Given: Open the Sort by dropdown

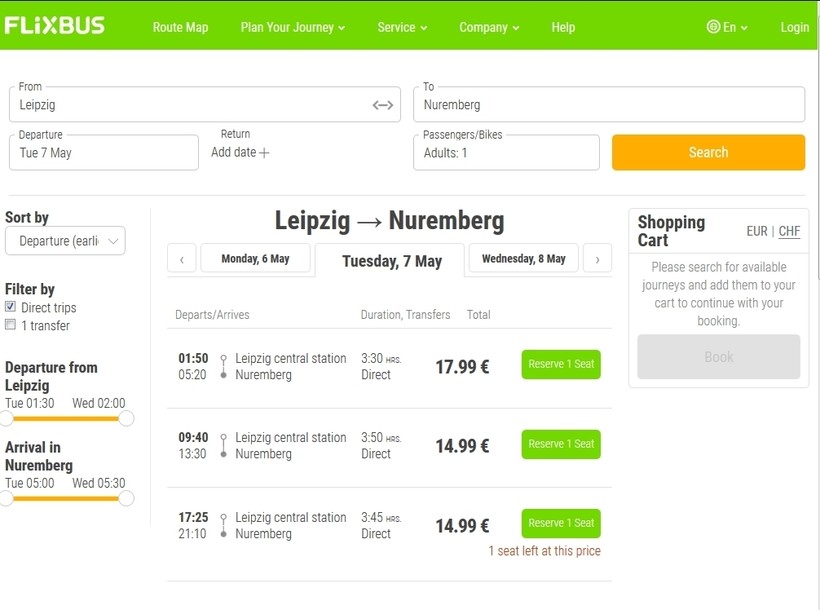Looking at the screenshot, I should [x=65, y=241].
